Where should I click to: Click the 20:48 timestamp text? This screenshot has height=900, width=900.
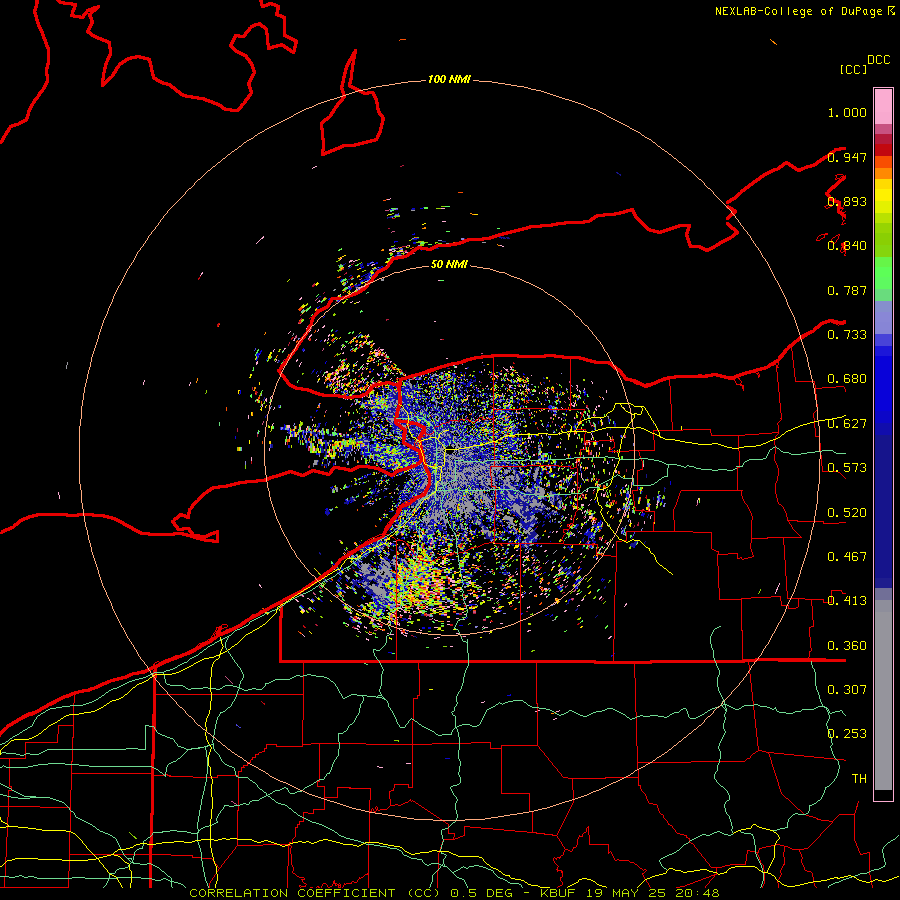pyautogui.click(x=698, y=893)
